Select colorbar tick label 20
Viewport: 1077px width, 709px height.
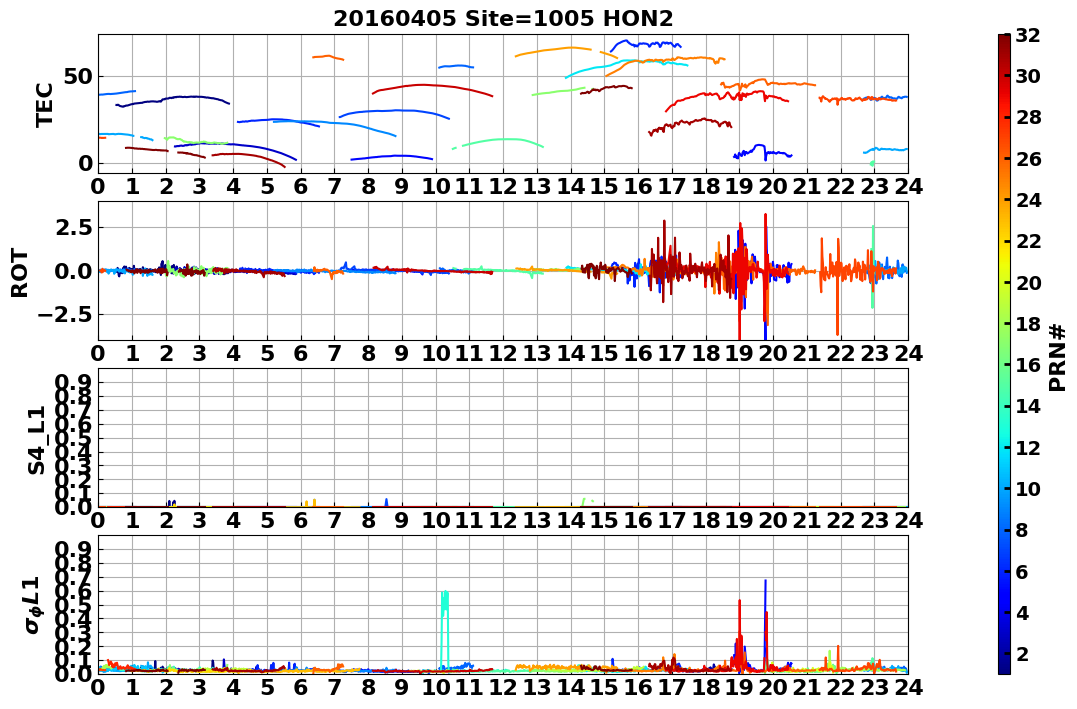click(x=1028, y=282)
